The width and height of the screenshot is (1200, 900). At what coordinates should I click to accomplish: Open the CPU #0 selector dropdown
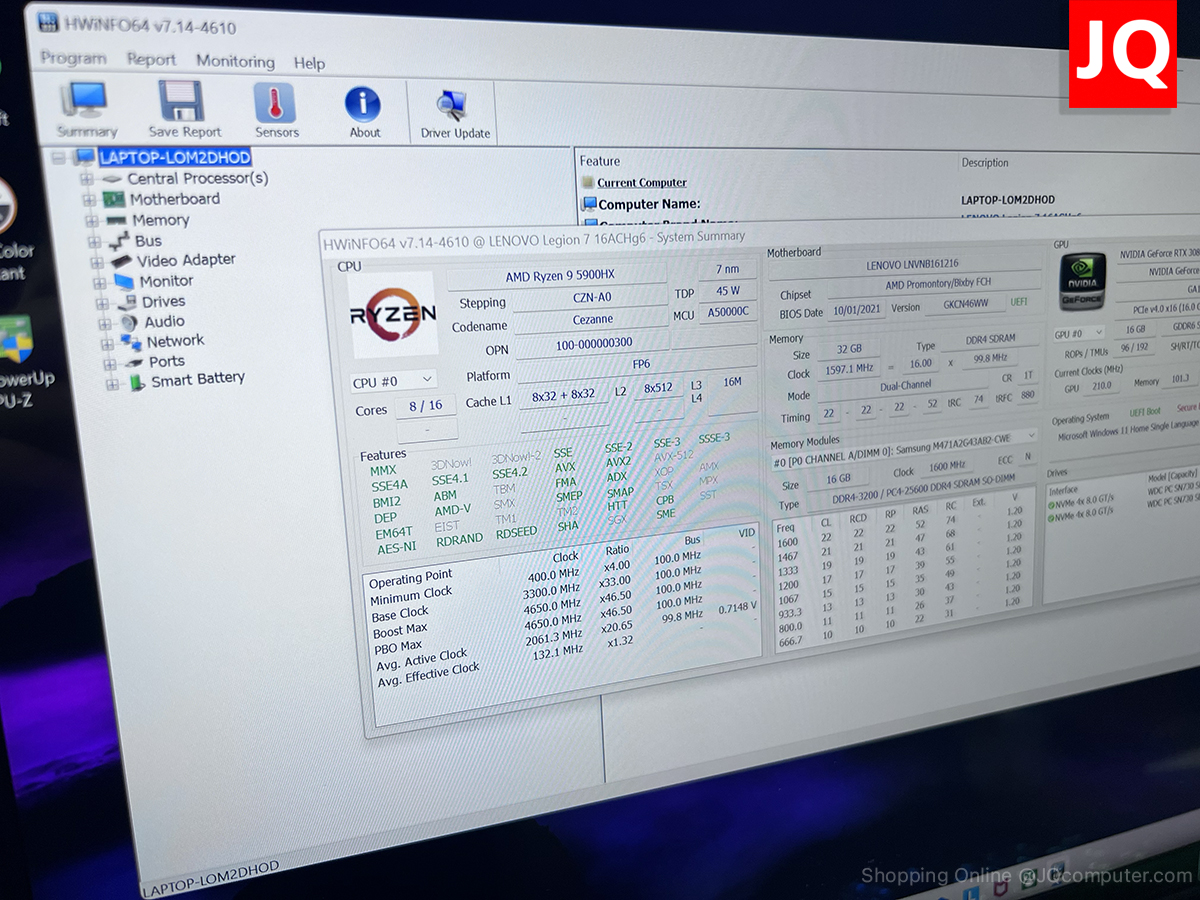[x=394, y=381]
